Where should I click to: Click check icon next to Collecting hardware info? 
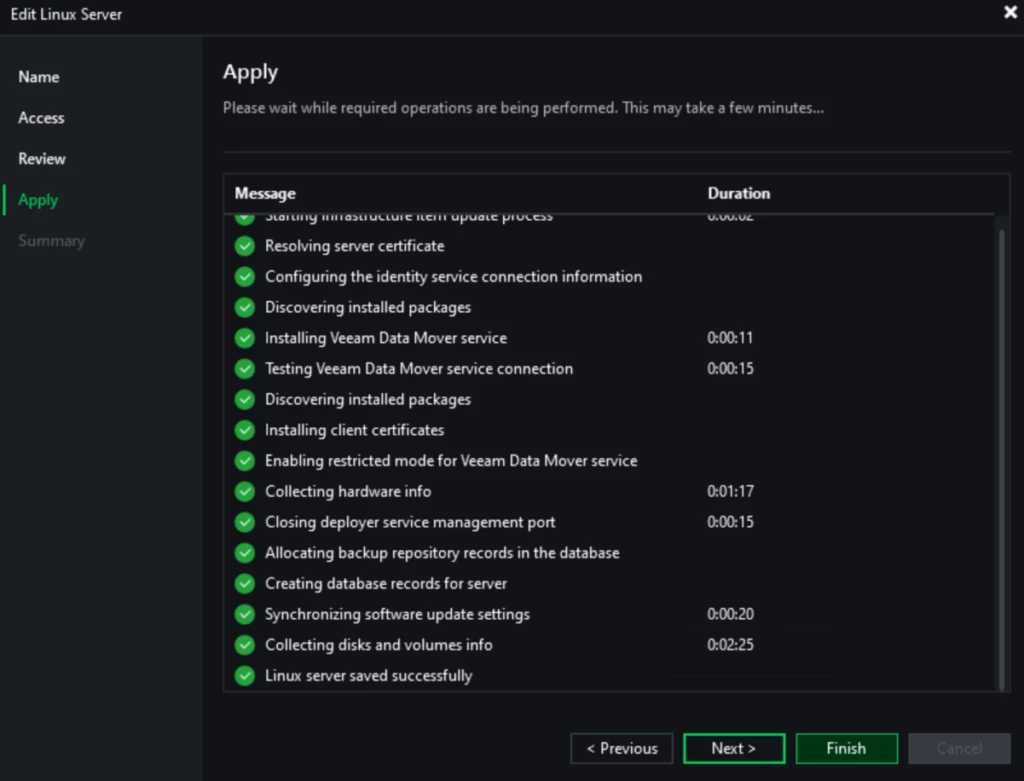(x=244, y=492)
